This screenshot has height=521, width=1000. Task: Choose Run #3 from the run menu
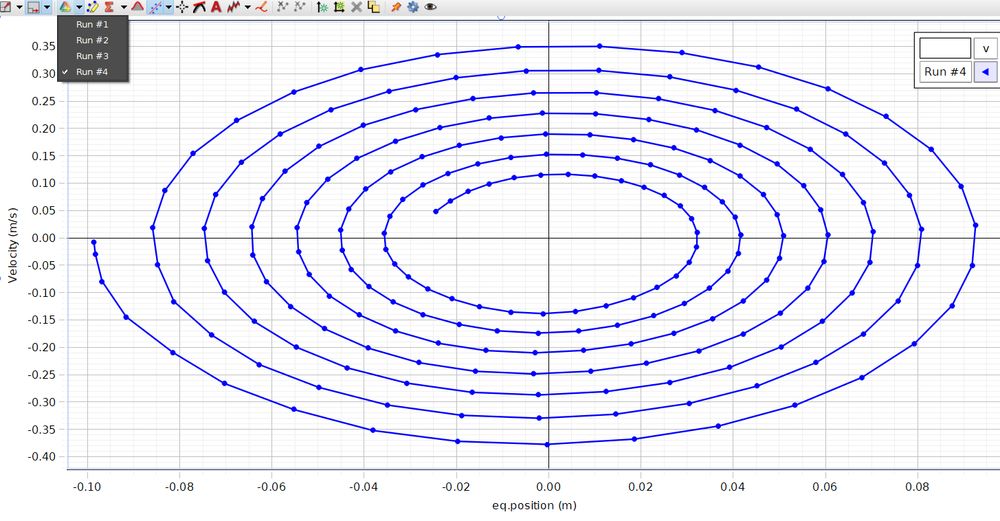click(93, 56)
